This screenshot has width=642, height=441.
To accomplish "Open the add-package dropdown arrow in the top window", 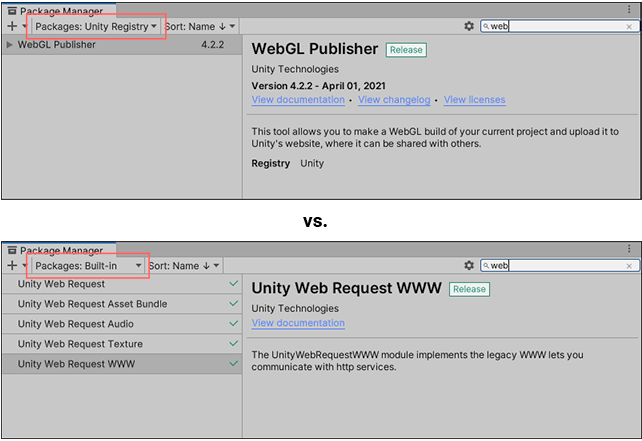I will 25,26.
